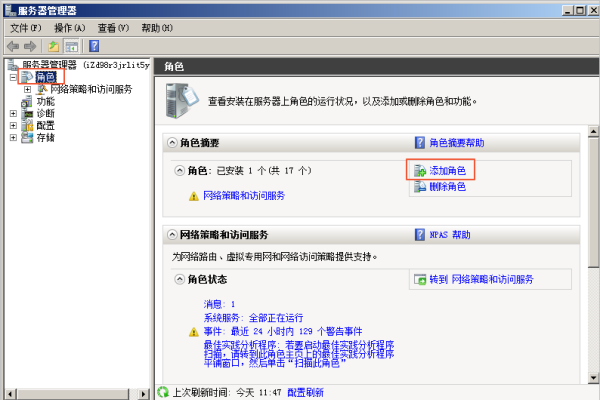The height and width of the screenshot is (400, 600).
Task: Click 转到 网络策略和访问服务 link
Action: click(x=481, y=279)
